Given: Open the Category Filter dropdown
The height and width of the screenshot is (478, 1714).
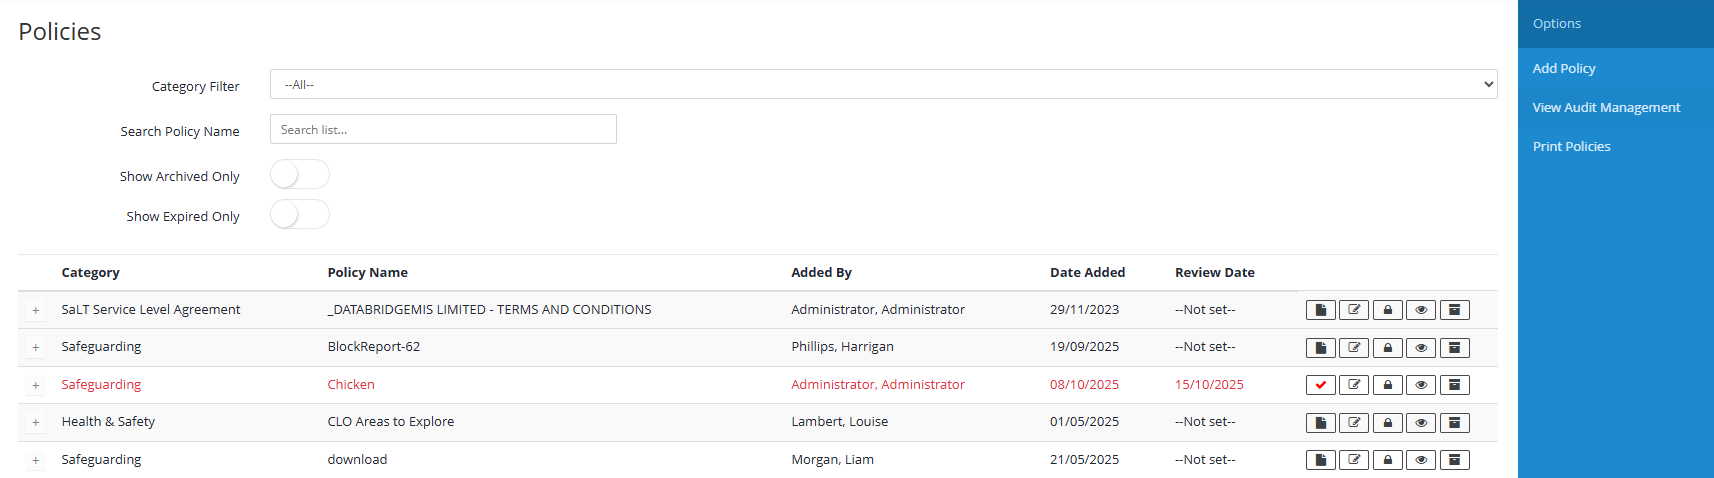Looking at the screenshot, I should [883, 85].
